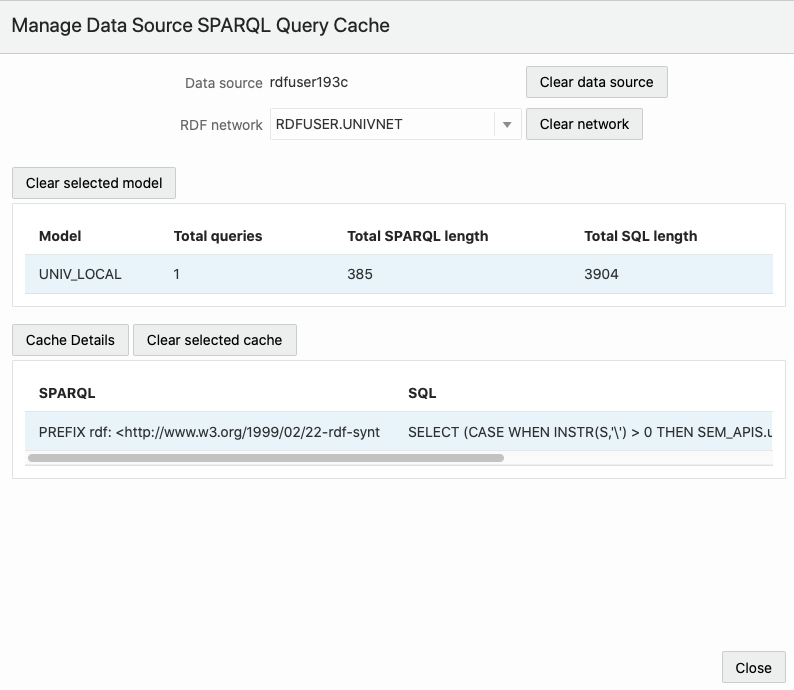Viewport: 794px width, 690px height.
Task: Click the SQL column header
Action: 422,393
